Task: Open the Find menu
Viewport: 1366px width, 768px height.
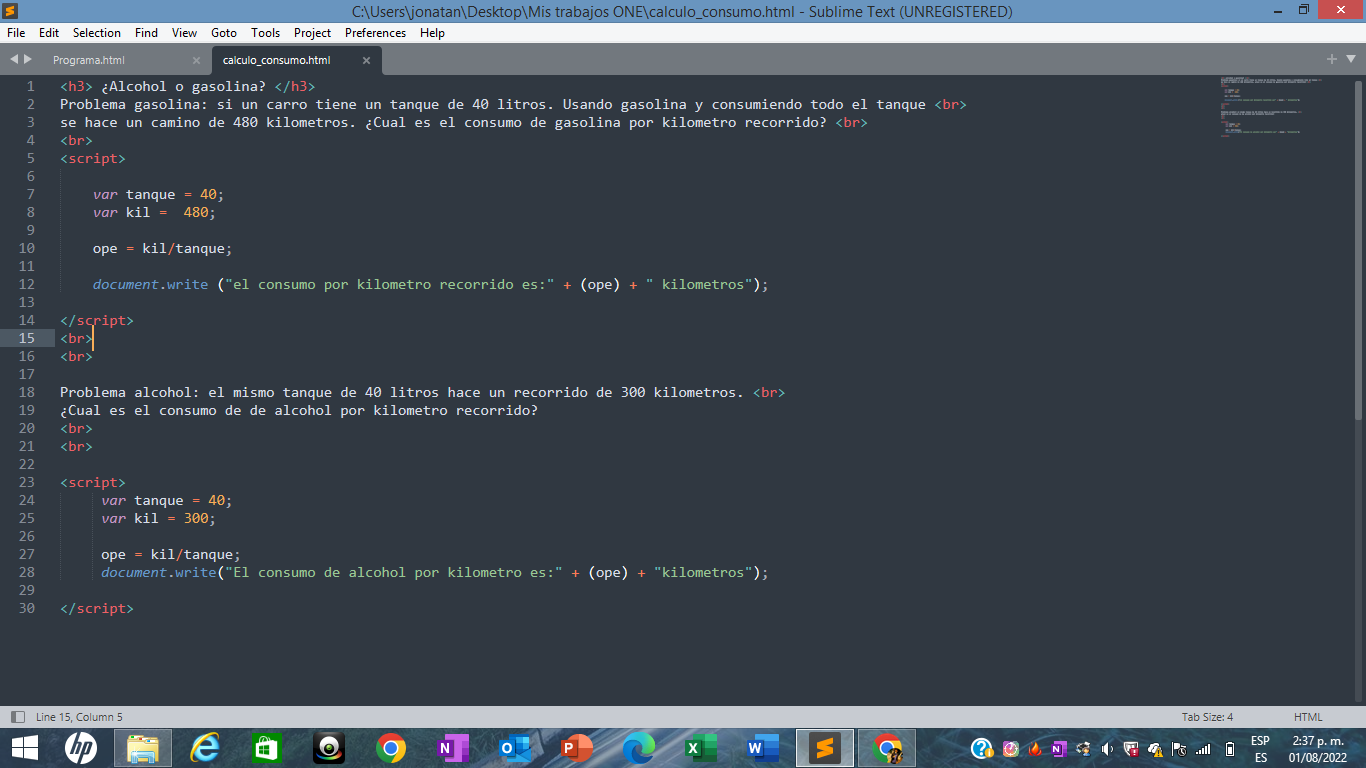Action: point(146,33)
